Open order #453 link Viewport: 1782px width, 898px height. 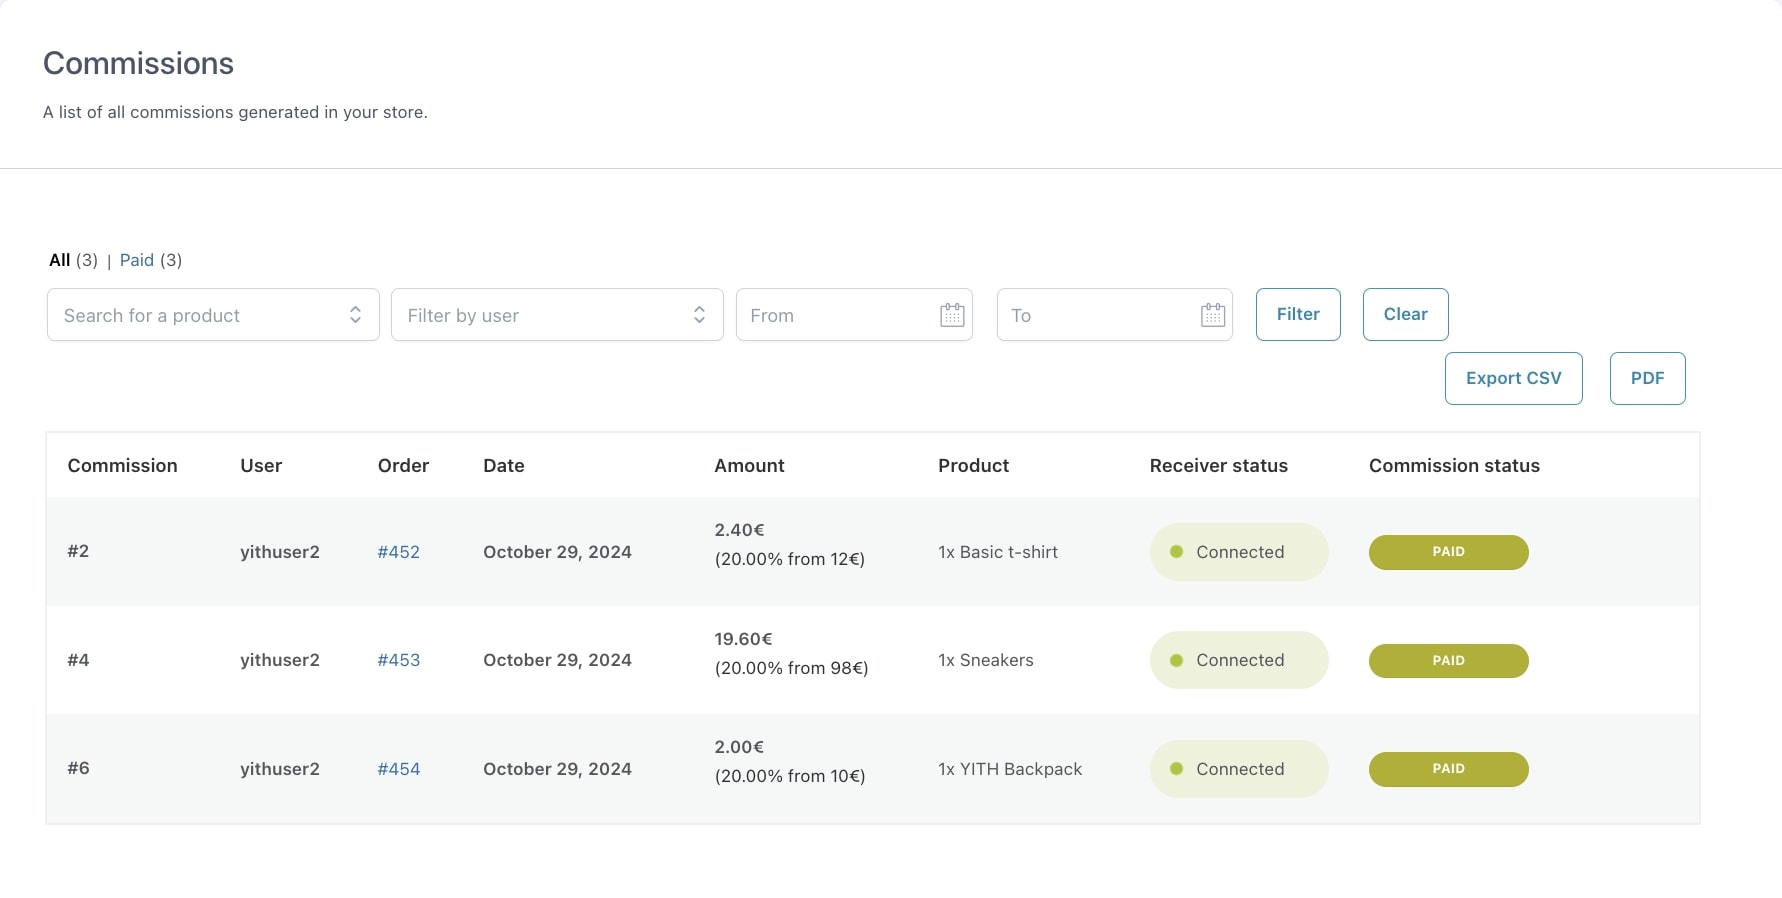coord(398,660)
